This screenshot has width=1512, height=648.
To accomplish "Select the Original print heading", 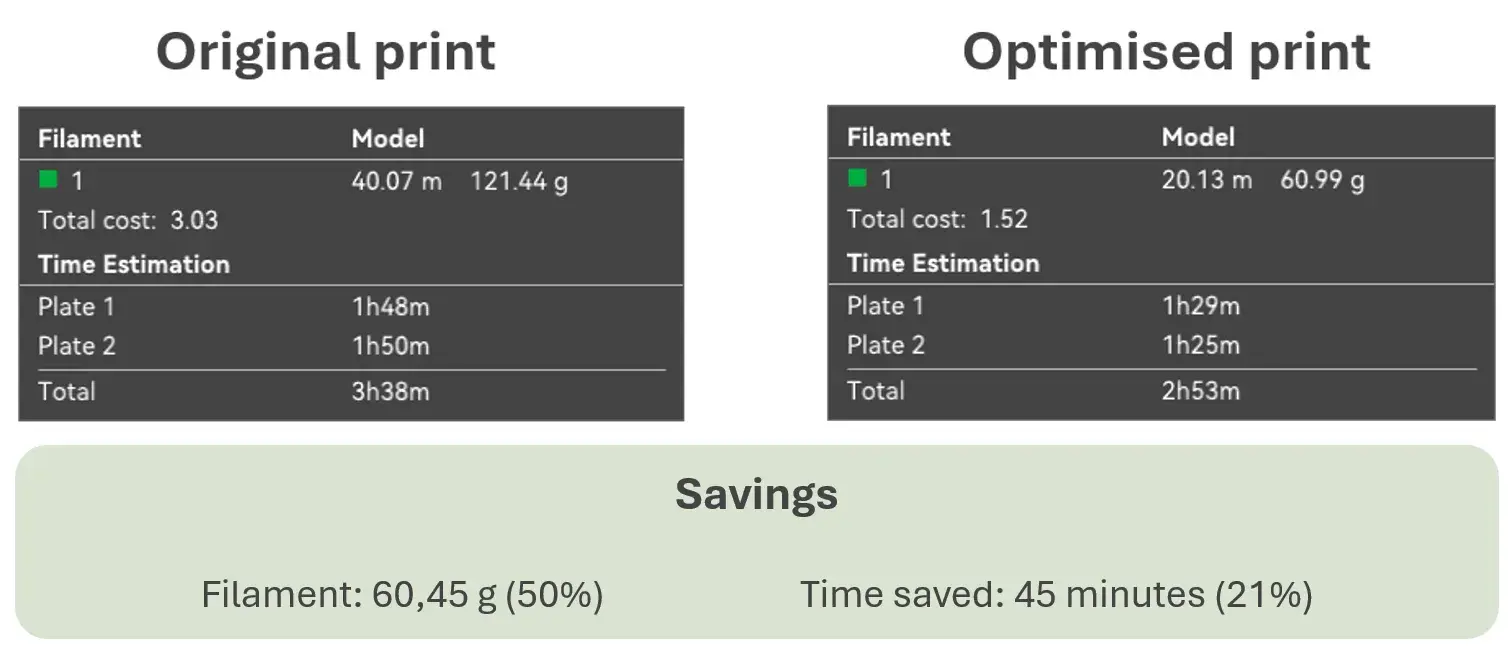I will tap(326, 52).
